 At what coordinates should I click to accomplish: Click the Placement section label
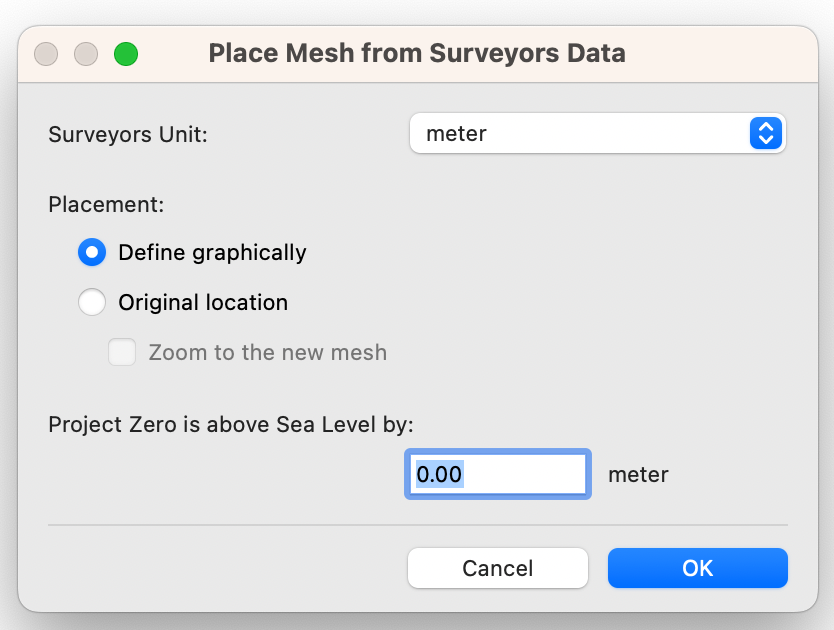pos(106,204)
